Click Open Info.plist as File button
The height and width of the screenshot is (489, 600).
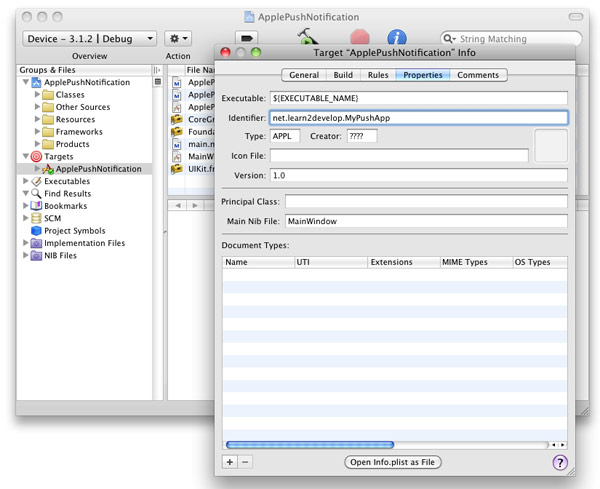pyautogui.click(x=392, y=462)
